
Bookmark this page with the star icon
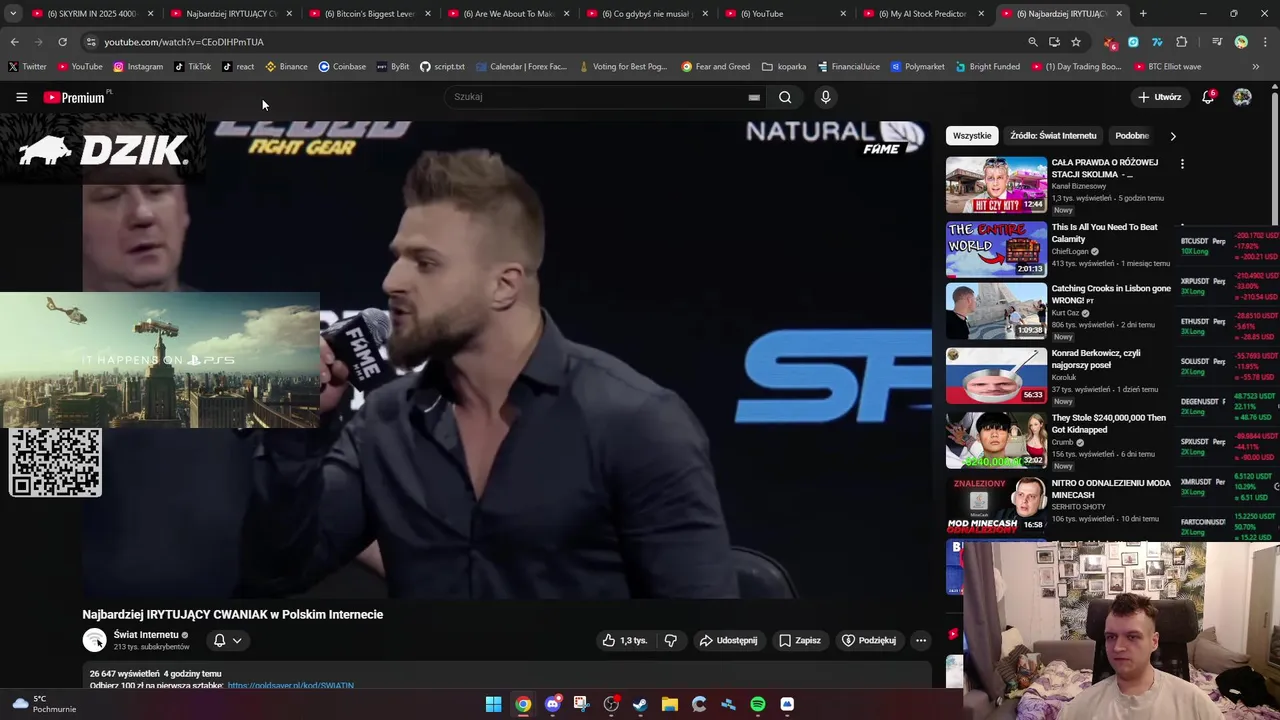1076,42
